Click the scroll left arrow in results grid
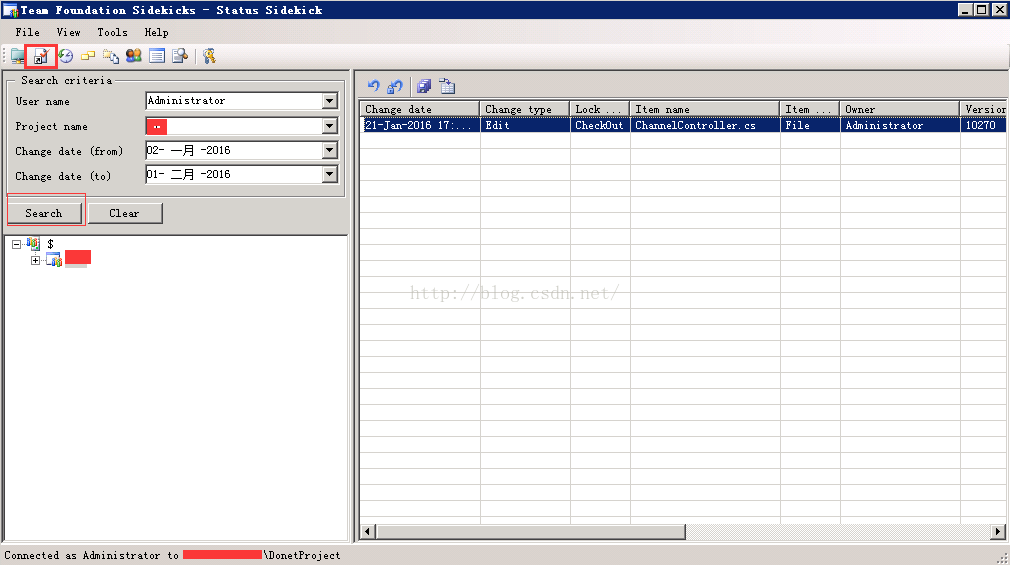Image resolution: width=1010 pixels, height=565 pixels. pyautogui.click(x=368, y=531)
